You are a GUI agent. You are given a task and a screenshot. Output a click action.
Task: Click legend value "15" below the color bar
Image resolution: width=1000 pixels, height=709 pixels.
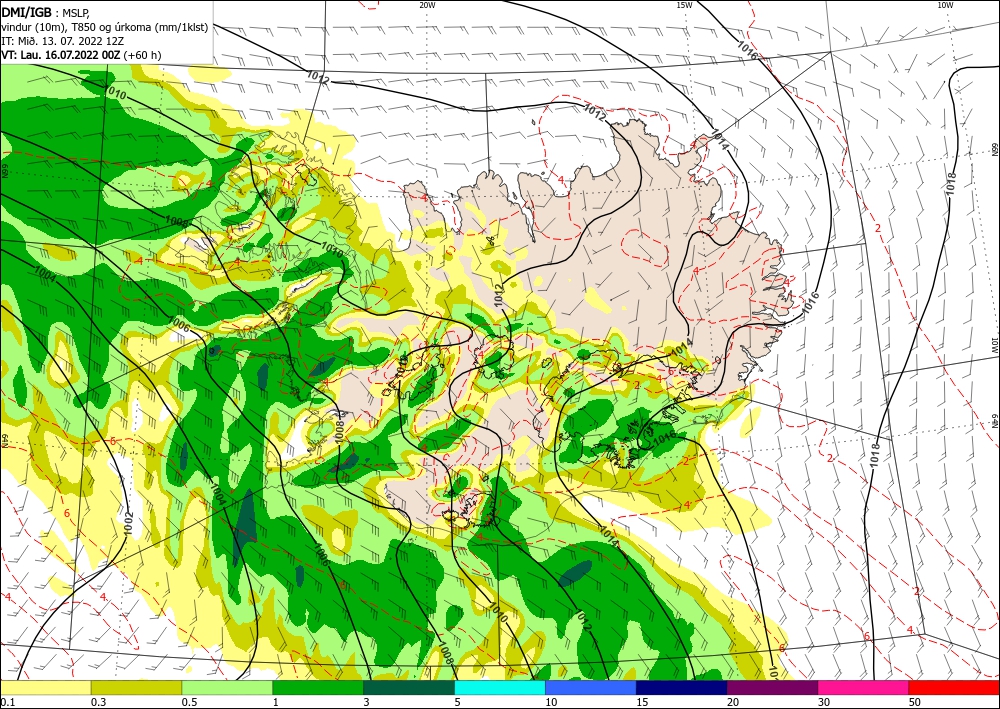coord(642,702)
